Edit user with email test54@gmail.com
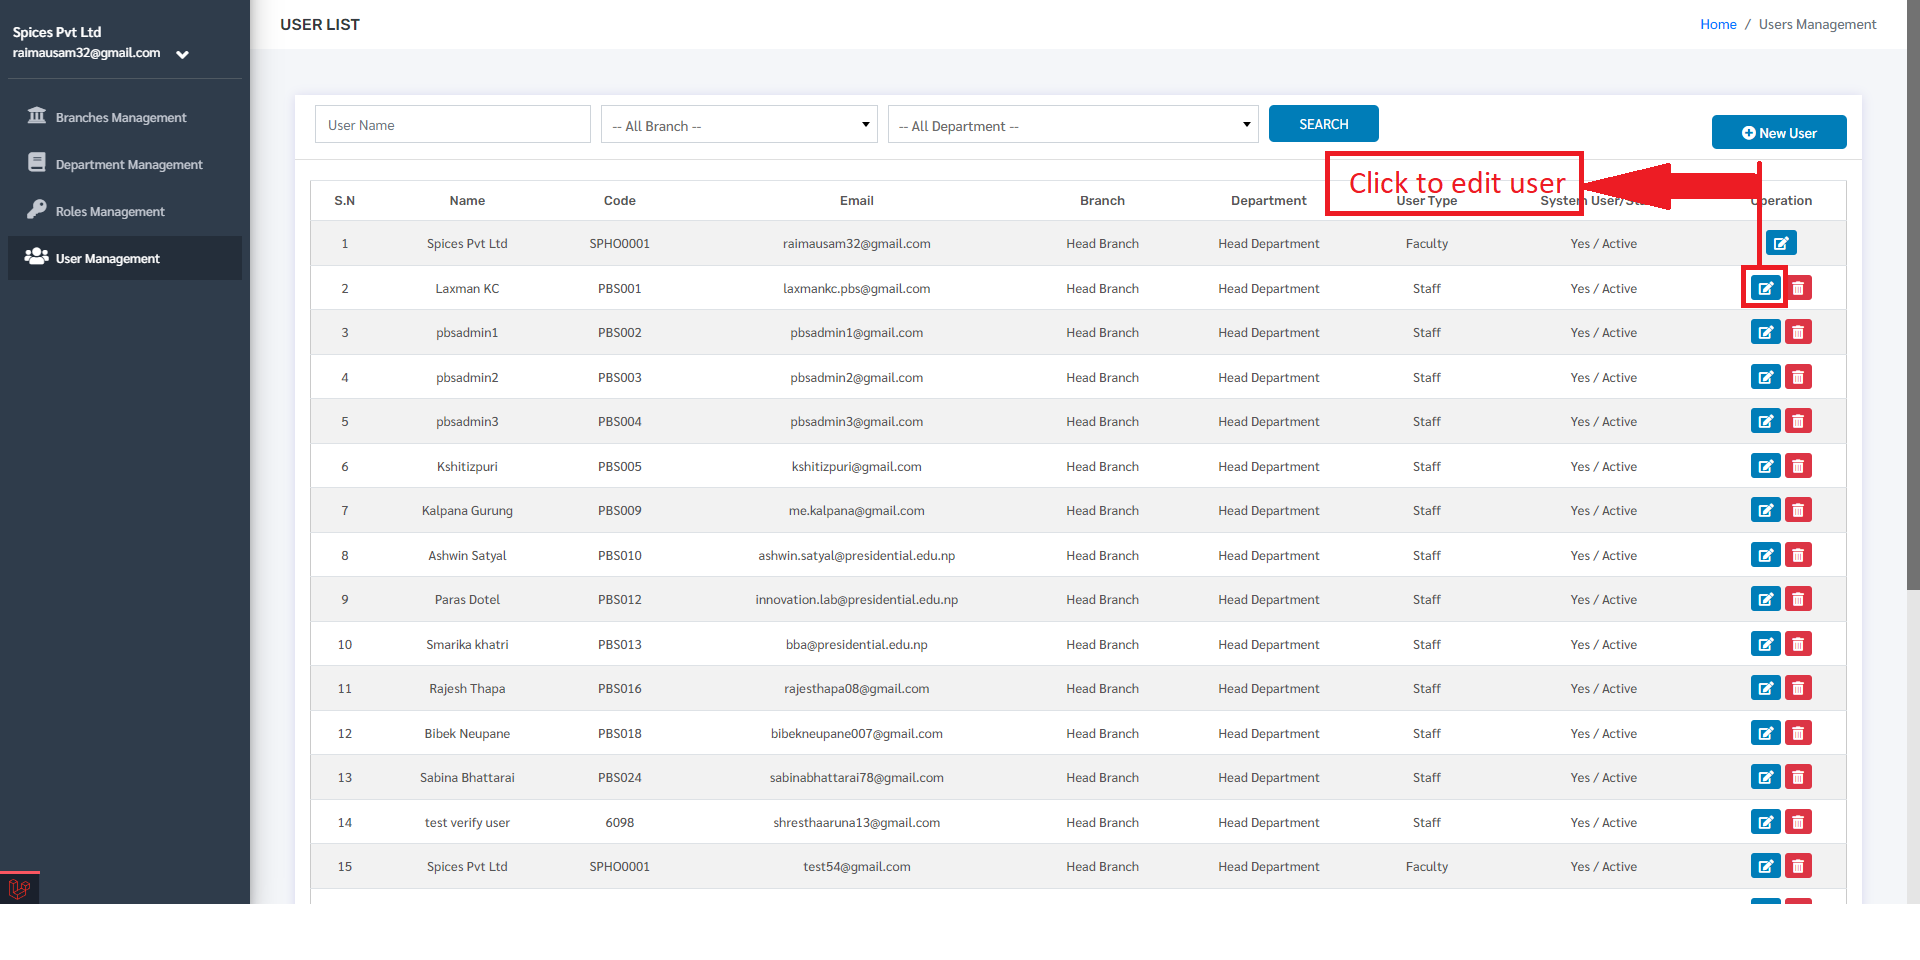This screenshot has height=960, width=1920. point(1766,866)
